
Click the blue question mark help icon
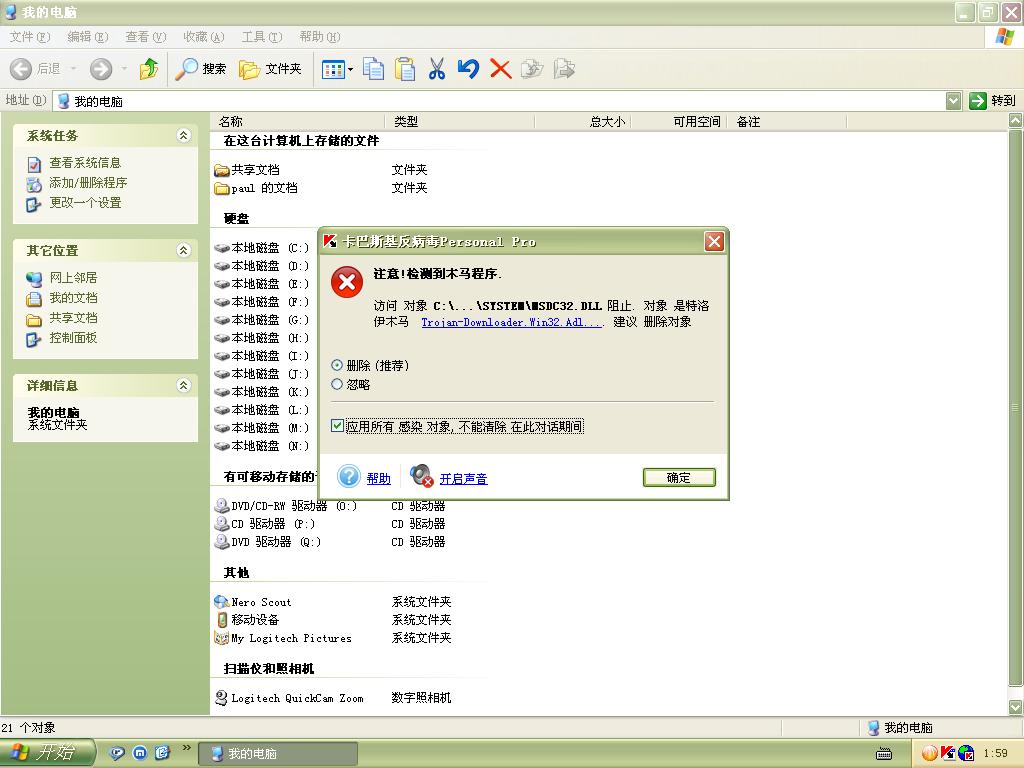click(349, 475)
